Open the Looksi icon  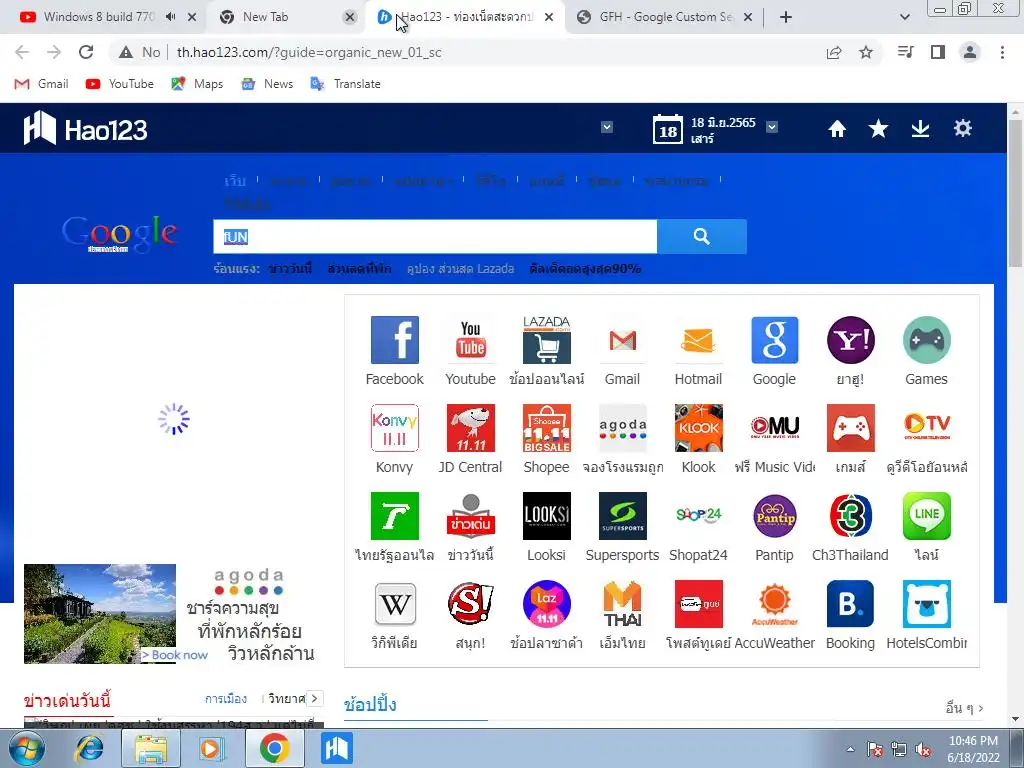547,516
